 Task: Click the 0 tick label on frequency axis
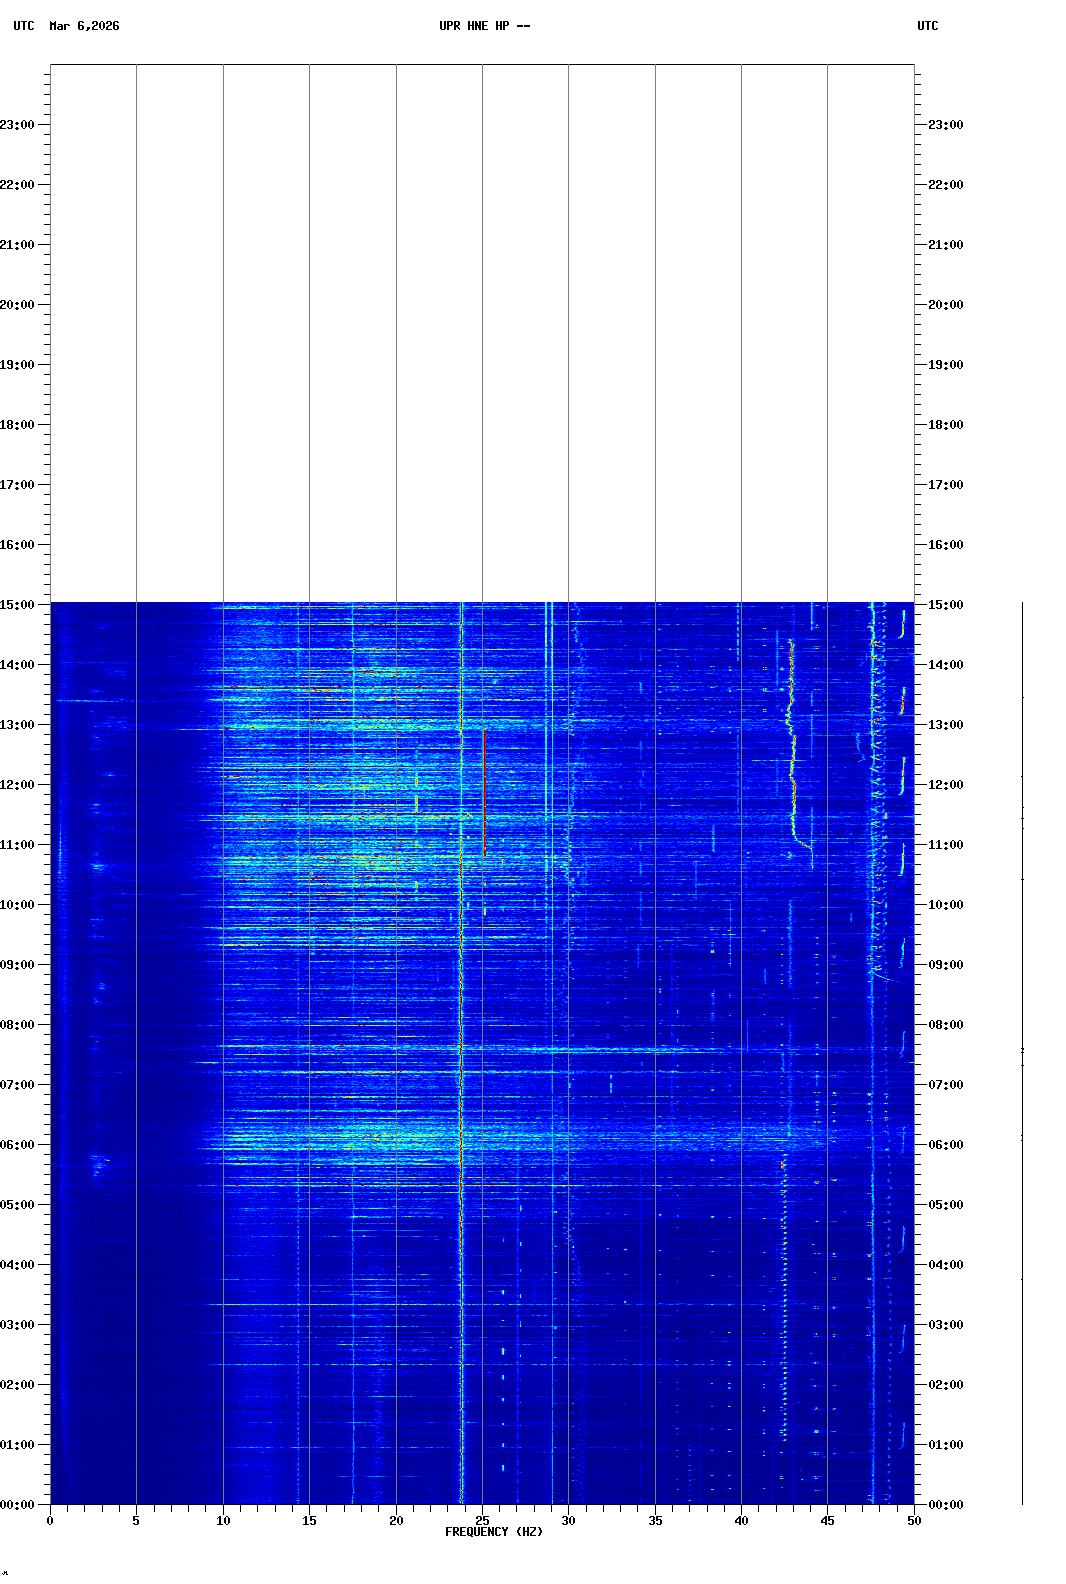click(50, 1521)
